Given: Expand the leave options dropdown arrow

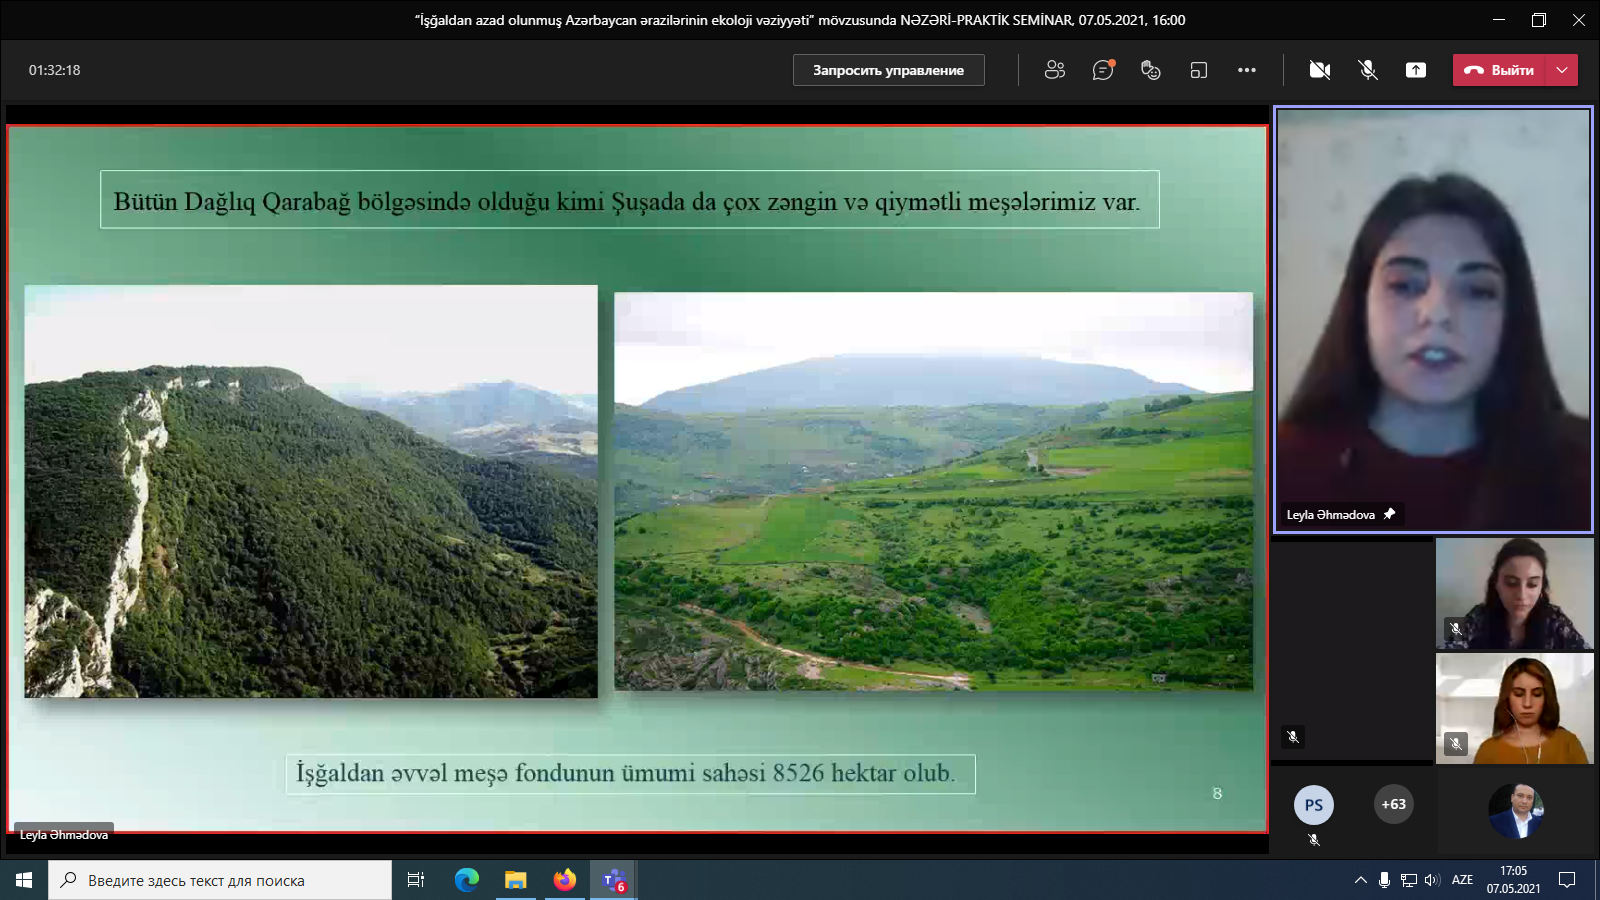Looking at the screenshot, I should pyautogui.click(x=1562, y=70).
